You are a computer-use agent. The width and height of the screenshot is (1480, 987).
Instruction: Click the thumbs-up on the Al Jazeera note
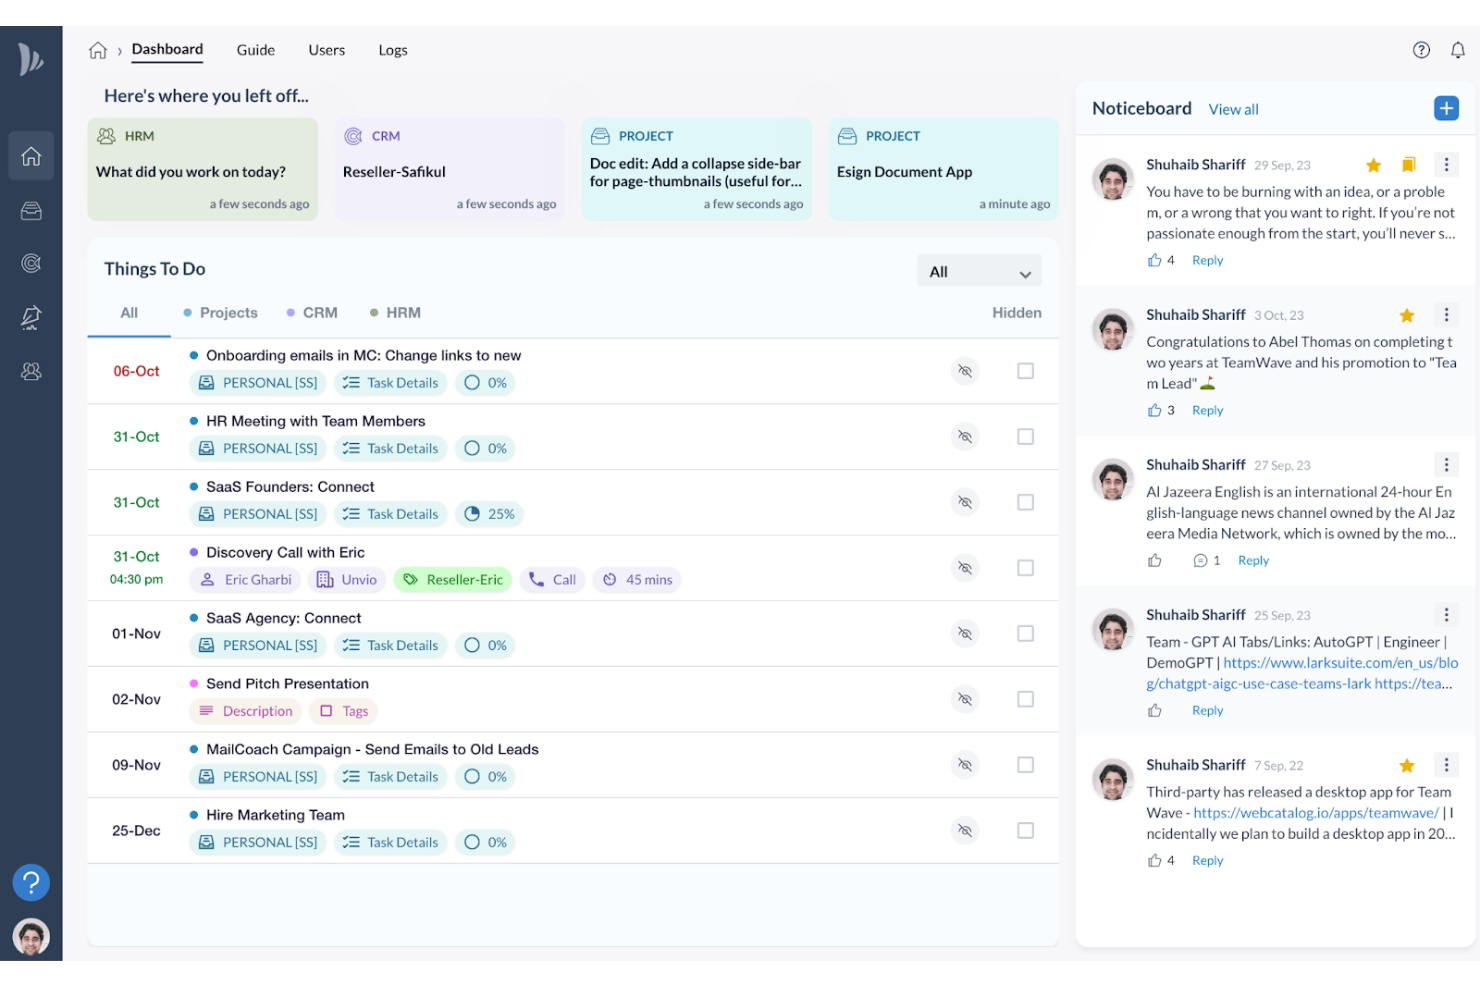tap(1155, 560)
